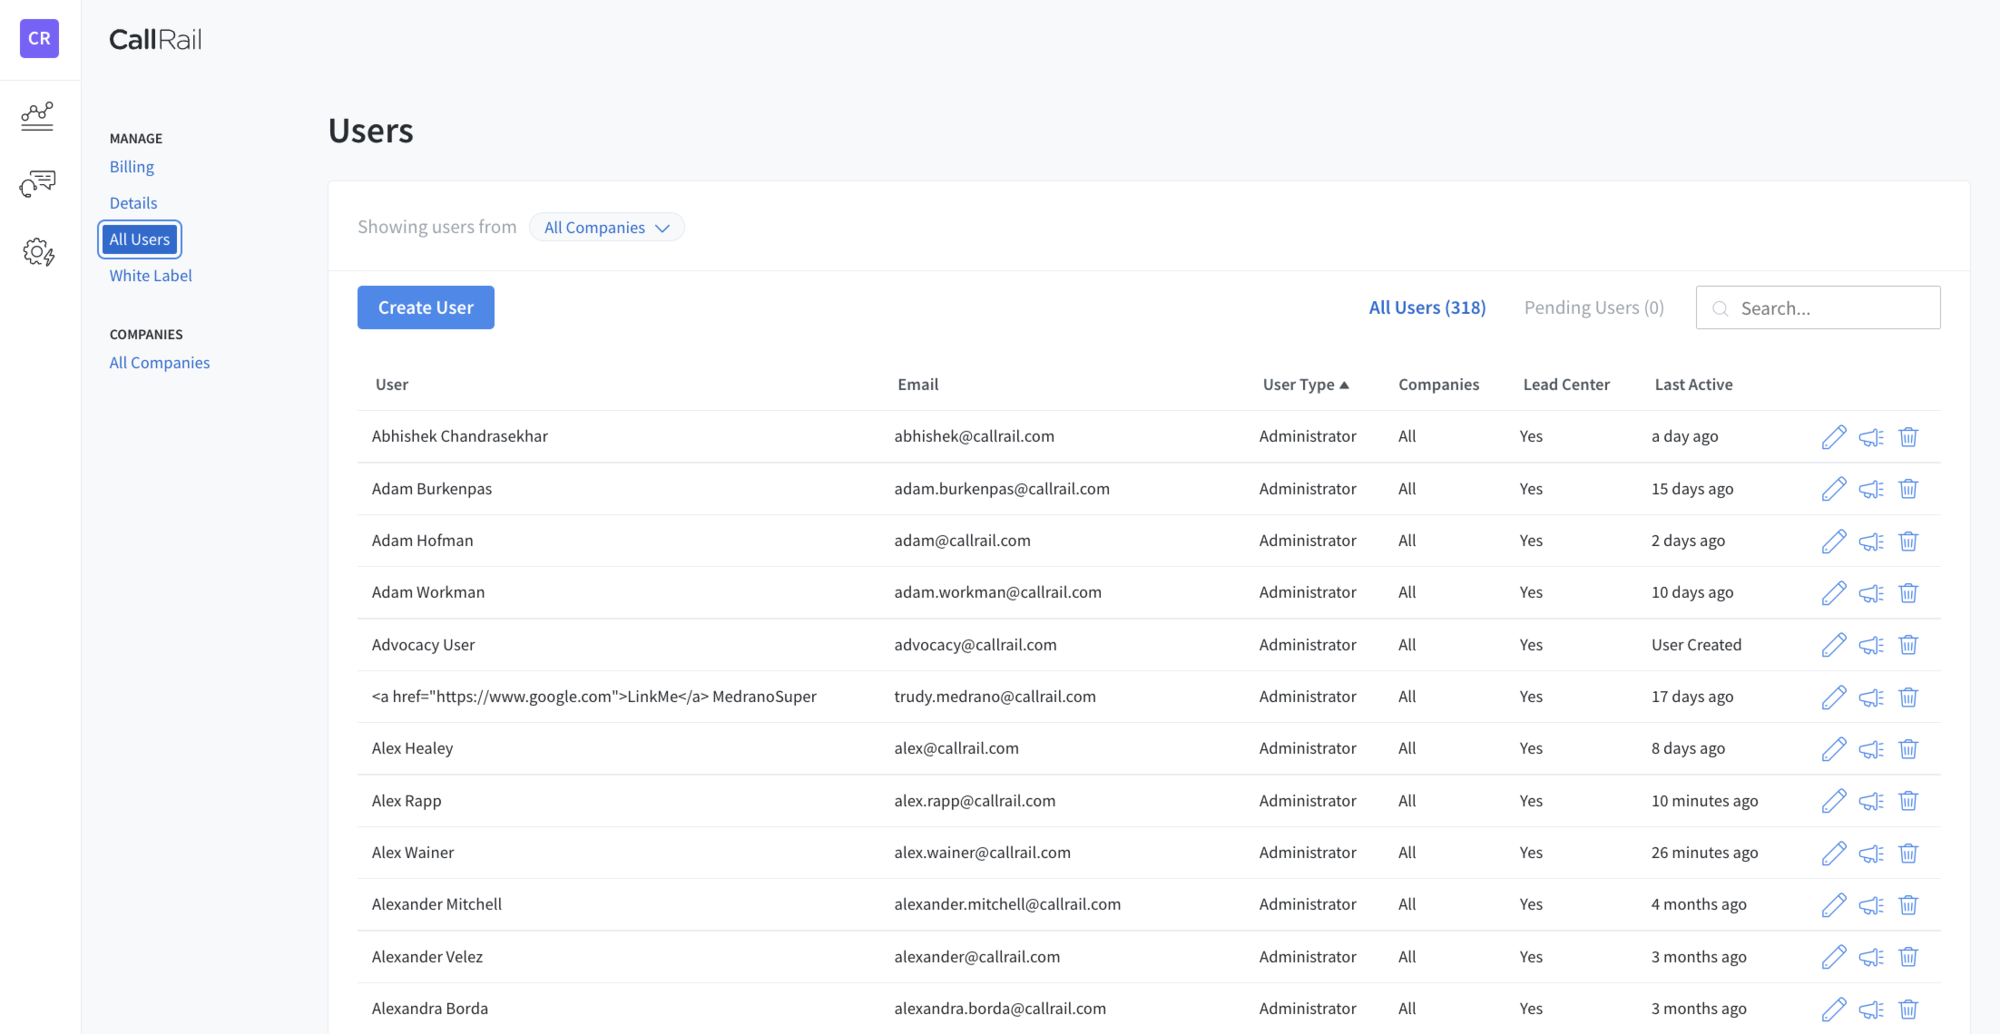Toggle the User Type sort arrow
This screenshot has width=2000, height=1034.
(1345, 384)
